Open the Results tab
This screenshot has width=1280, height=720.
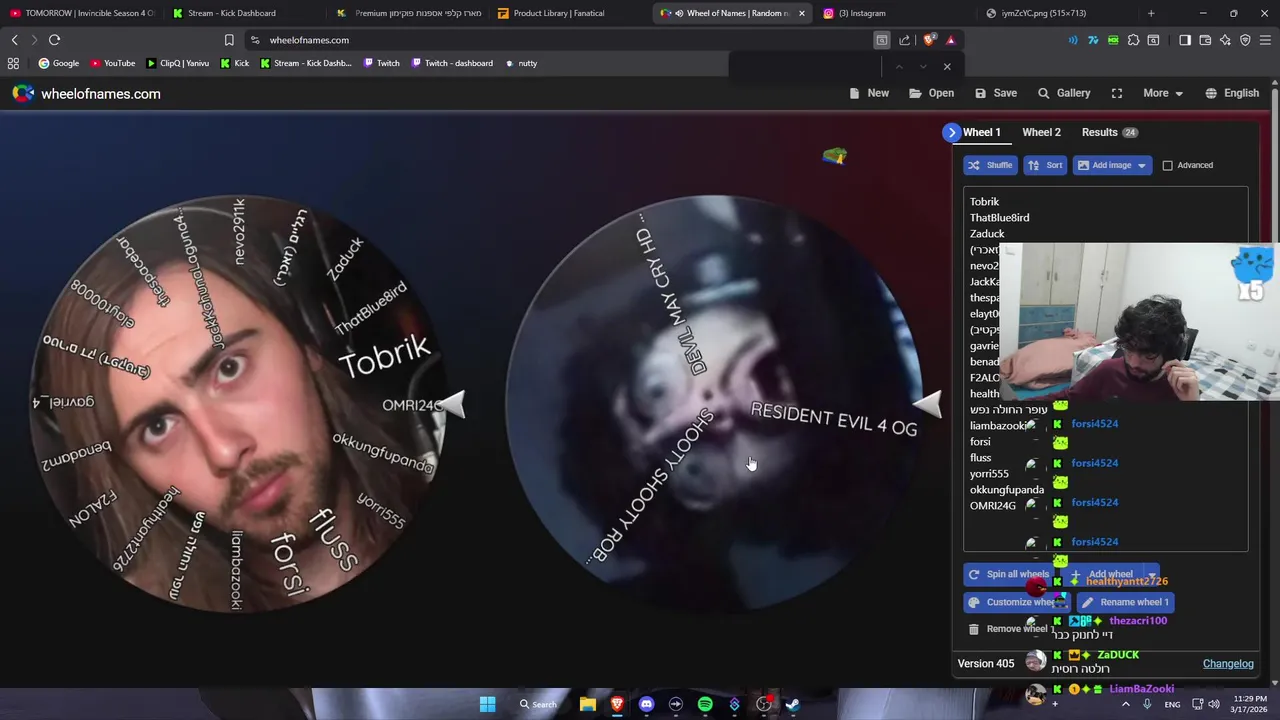click(x=1109, y=132)
